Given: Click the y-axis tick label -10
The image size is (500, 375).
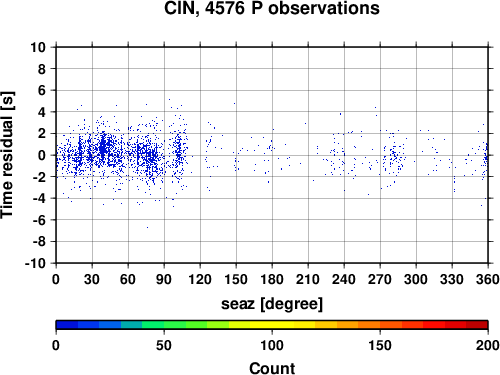Looking at the screenshot, I should (x=35, y=263).
